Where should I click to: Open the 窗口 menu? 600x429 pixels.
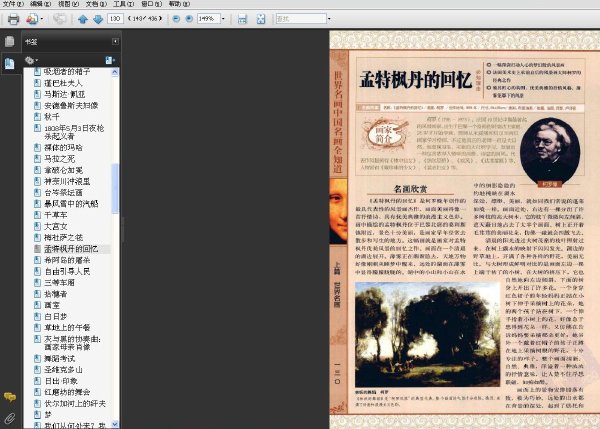tap(151, 4)
